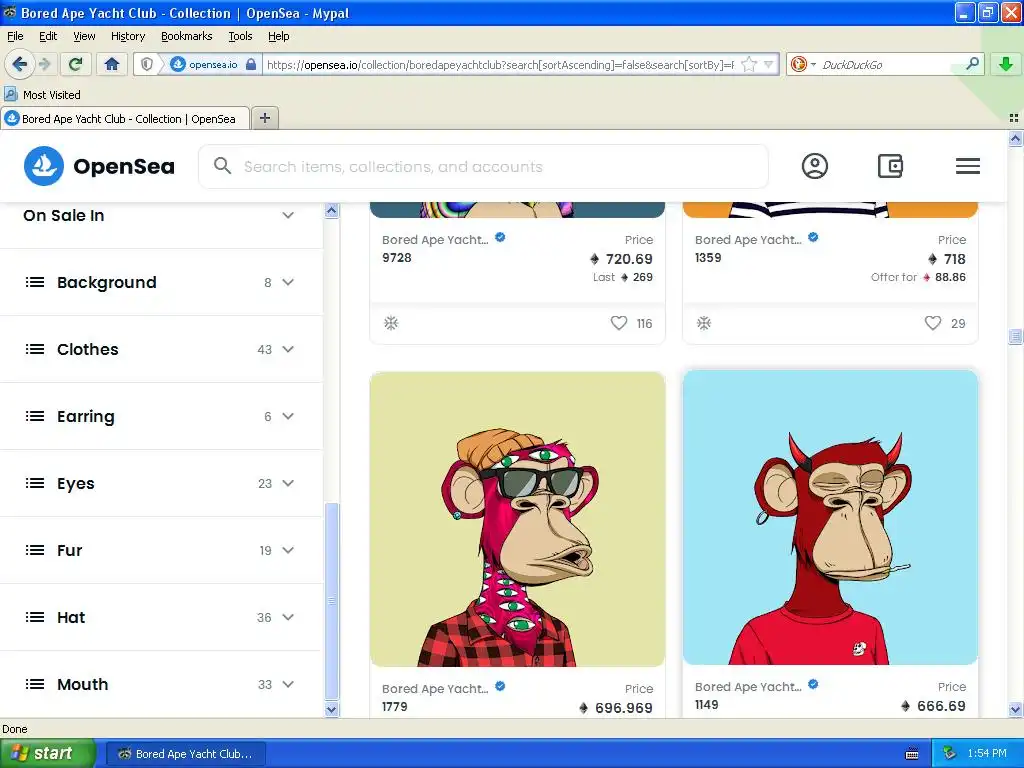
Task: Open the OpenSea account profile icon
Action: point(814,166)
